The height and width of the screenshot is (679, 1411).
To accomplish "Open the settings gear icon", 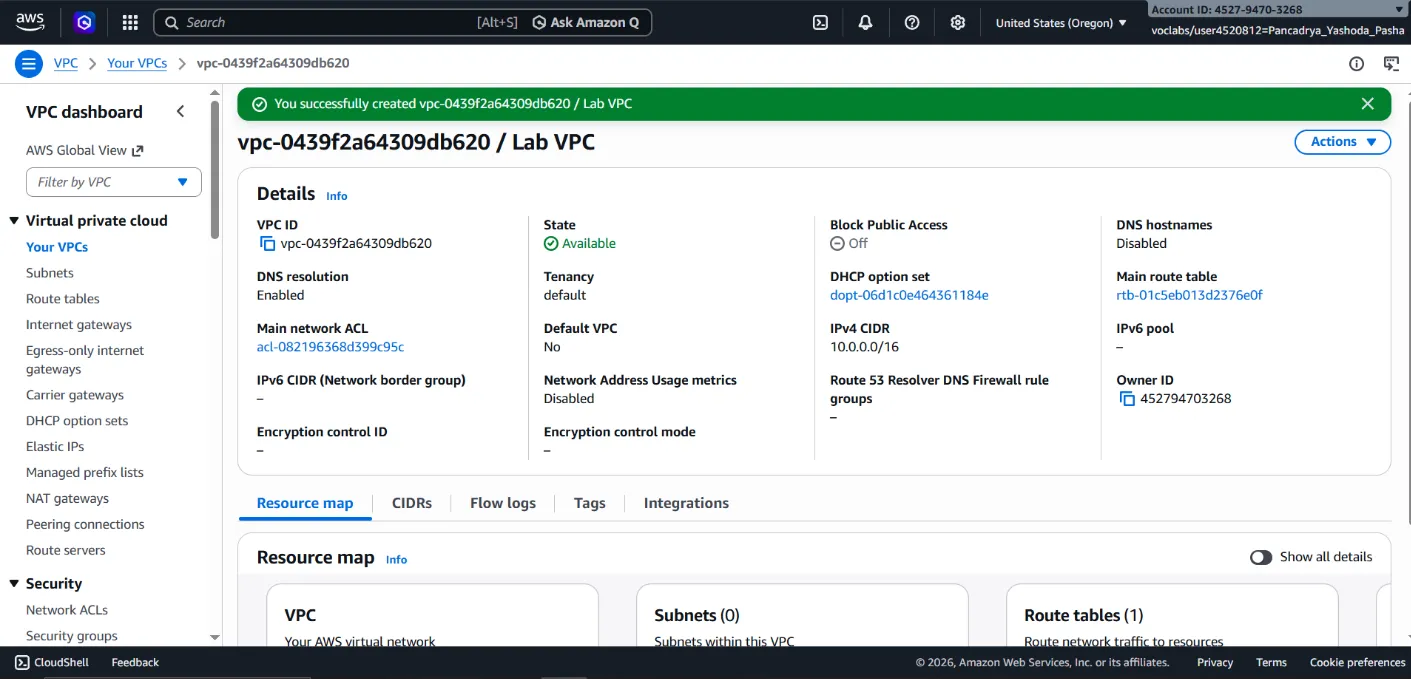I will (x=958, y=22).
